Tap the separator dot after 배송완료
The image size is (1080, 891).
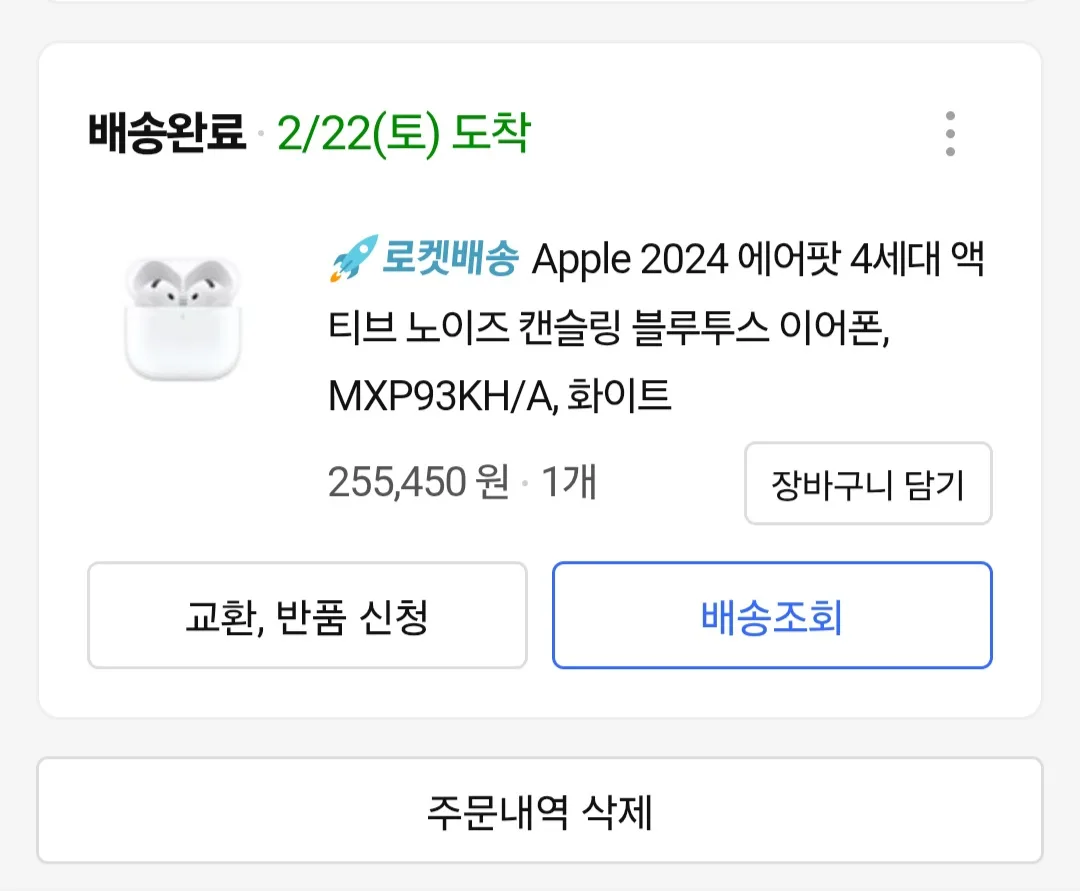pyautogui.click(x=261, y=133)
